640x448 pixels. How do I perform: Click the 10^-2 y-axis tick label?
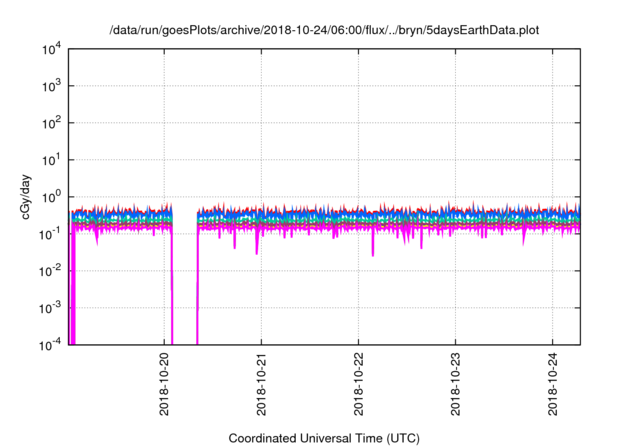point(51,271)
